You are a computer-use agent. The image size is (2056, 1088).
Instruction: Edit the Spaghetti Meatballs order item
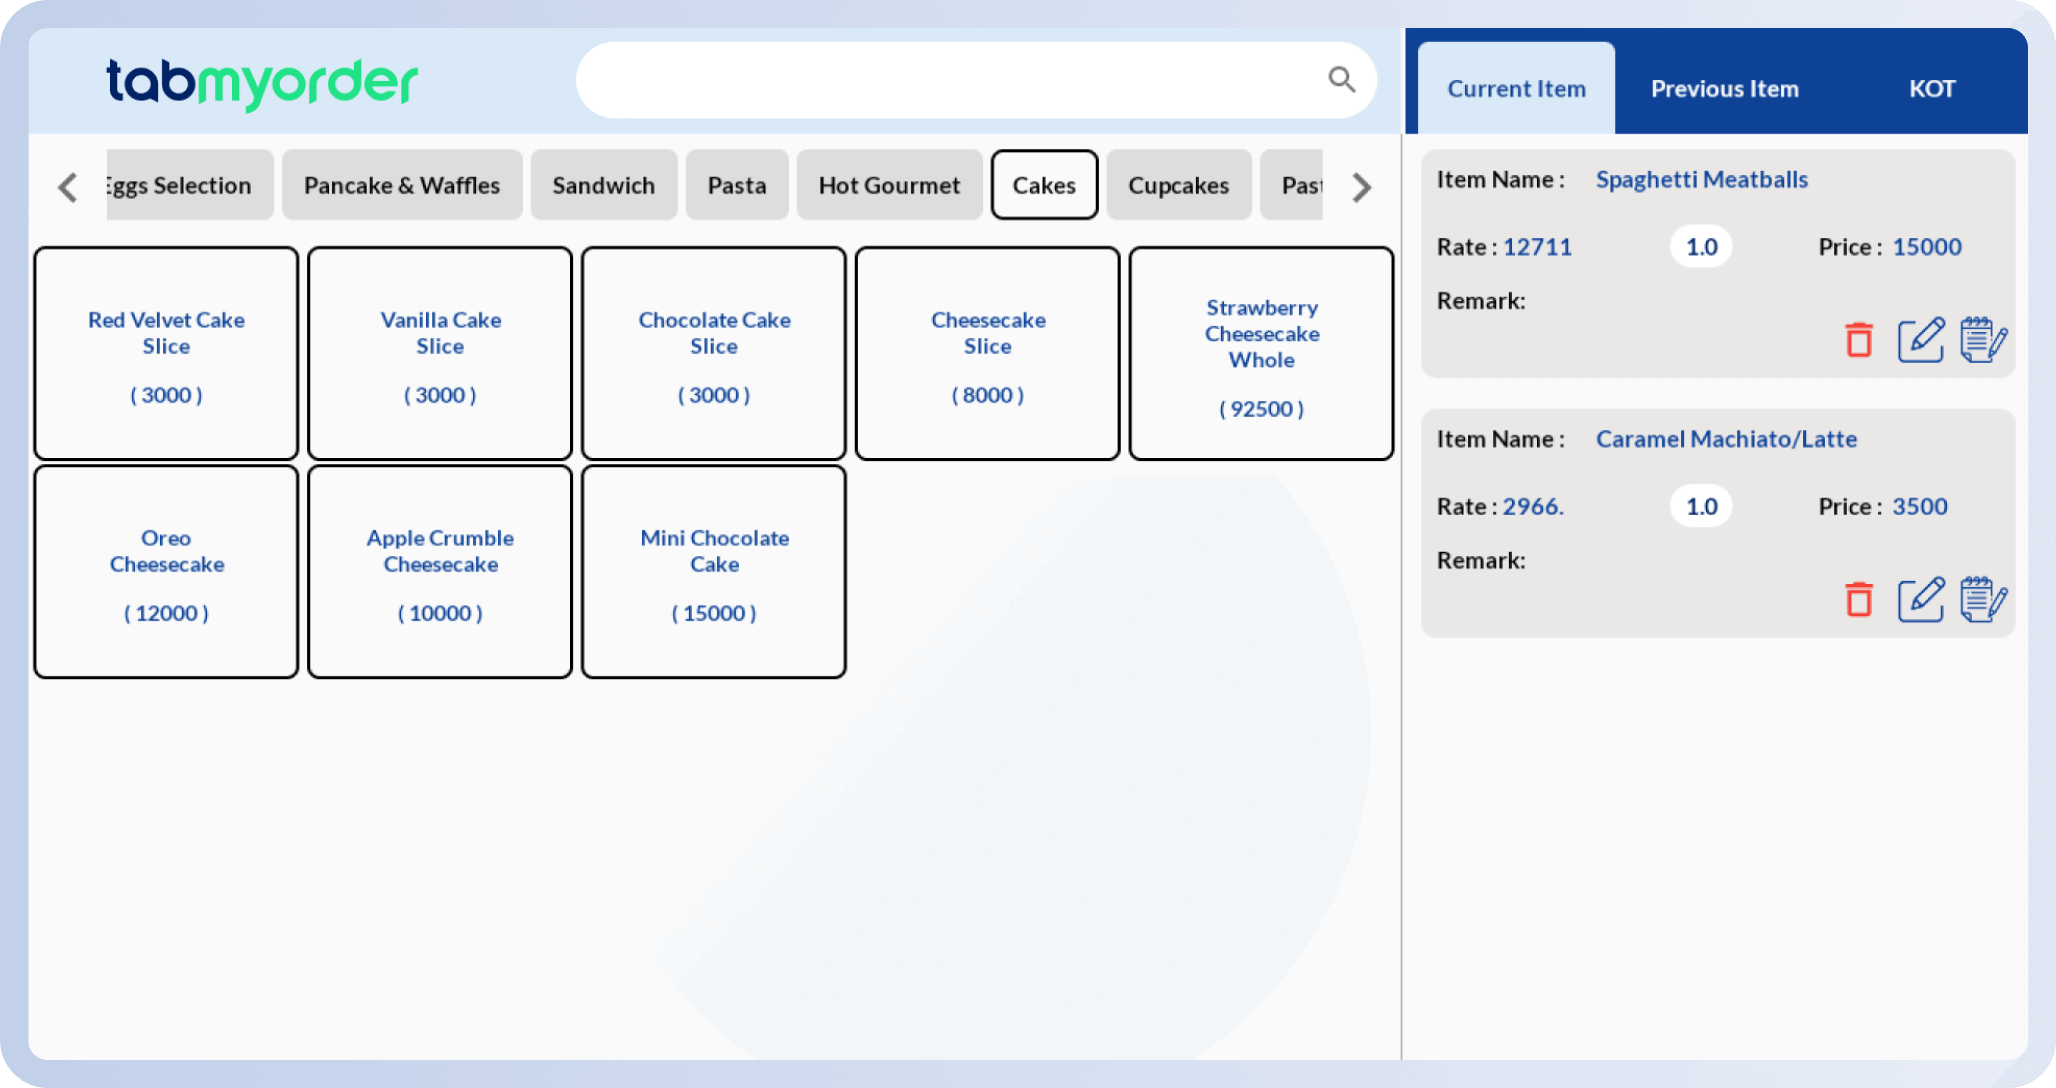(1920, 341)
